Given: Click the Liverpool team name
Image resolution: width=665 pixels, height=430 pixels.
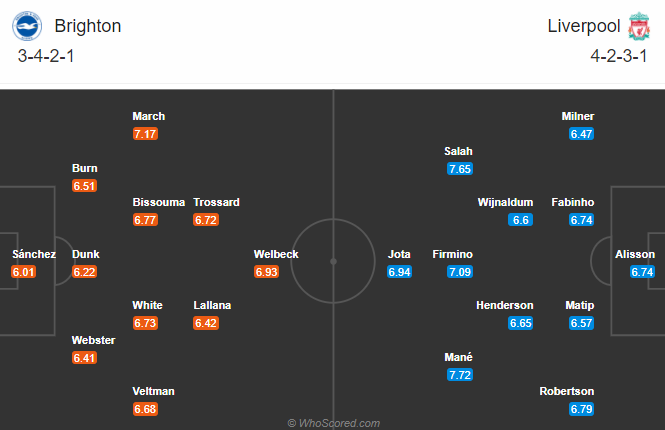Looking at the screenshot, I should pos(583,26).
